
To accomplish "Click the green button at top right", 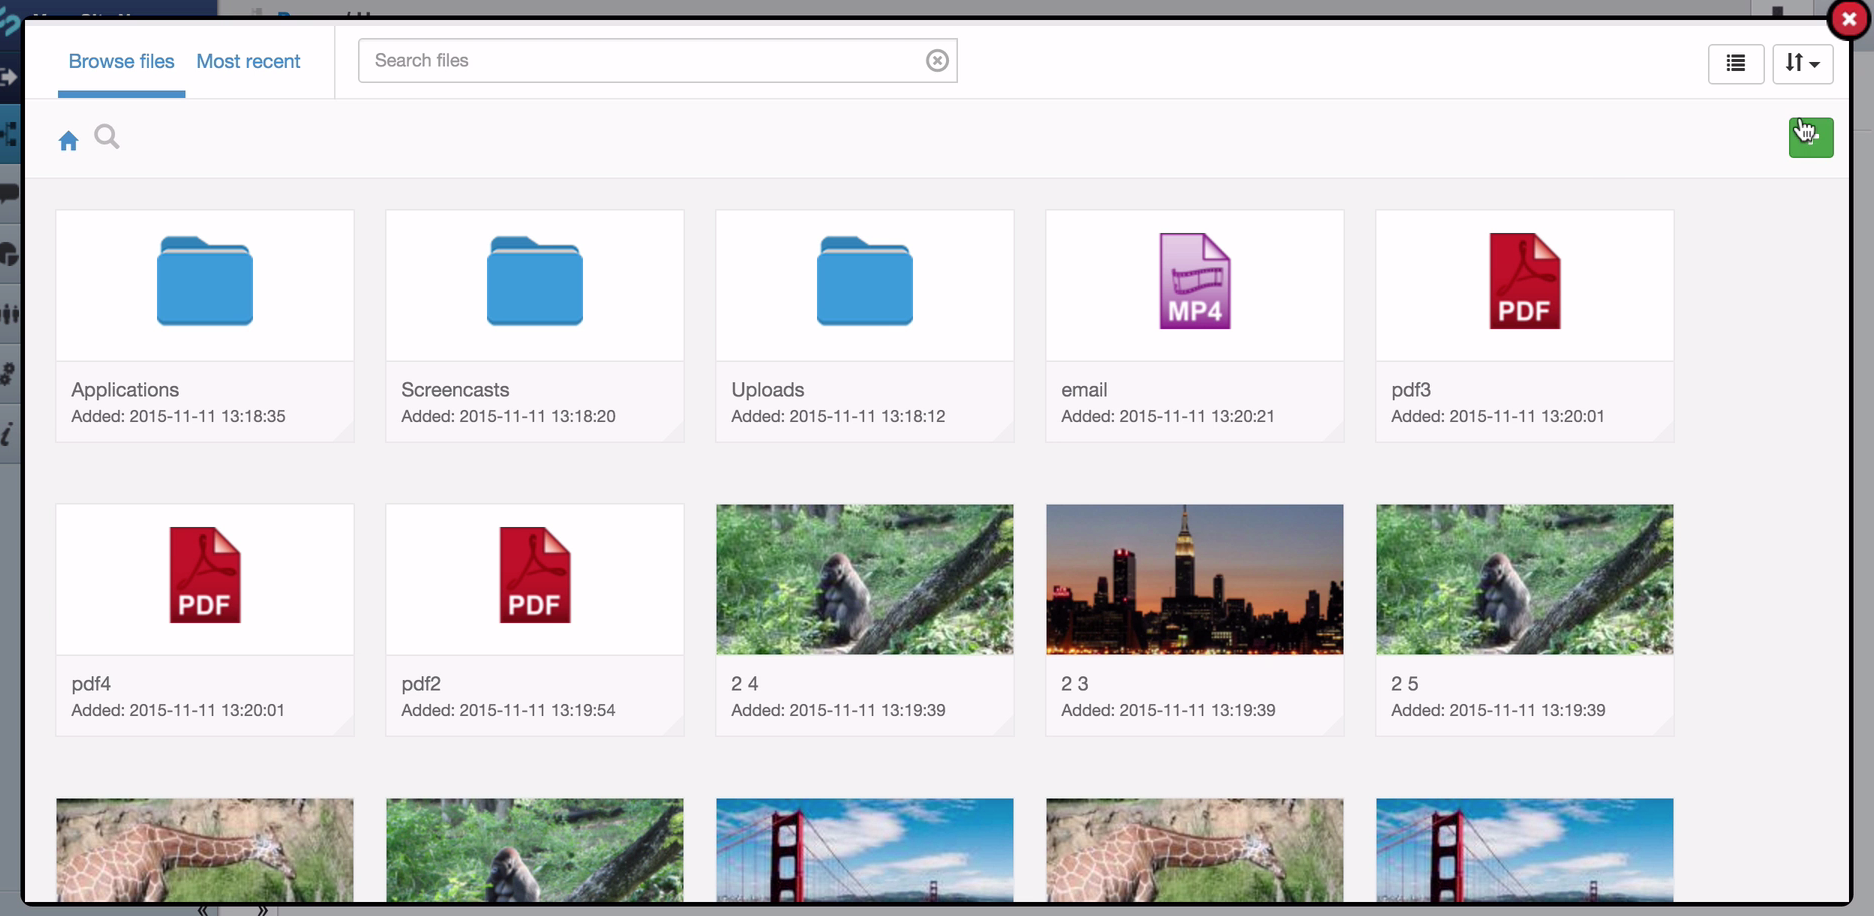I will 1810,138.
